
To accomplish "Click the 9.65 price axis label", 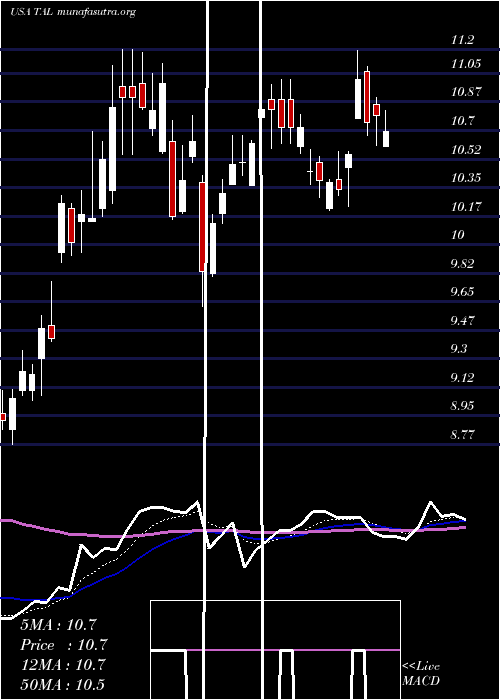I will click(x=462, y=292).
